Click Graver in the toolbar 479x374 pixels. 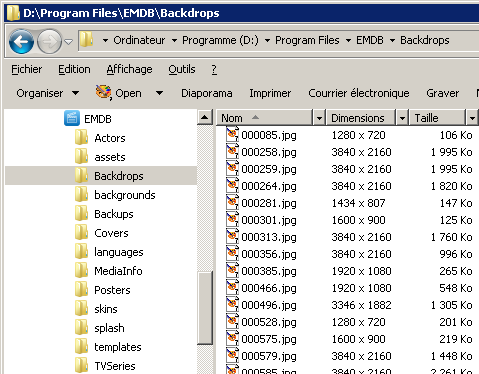443,93
